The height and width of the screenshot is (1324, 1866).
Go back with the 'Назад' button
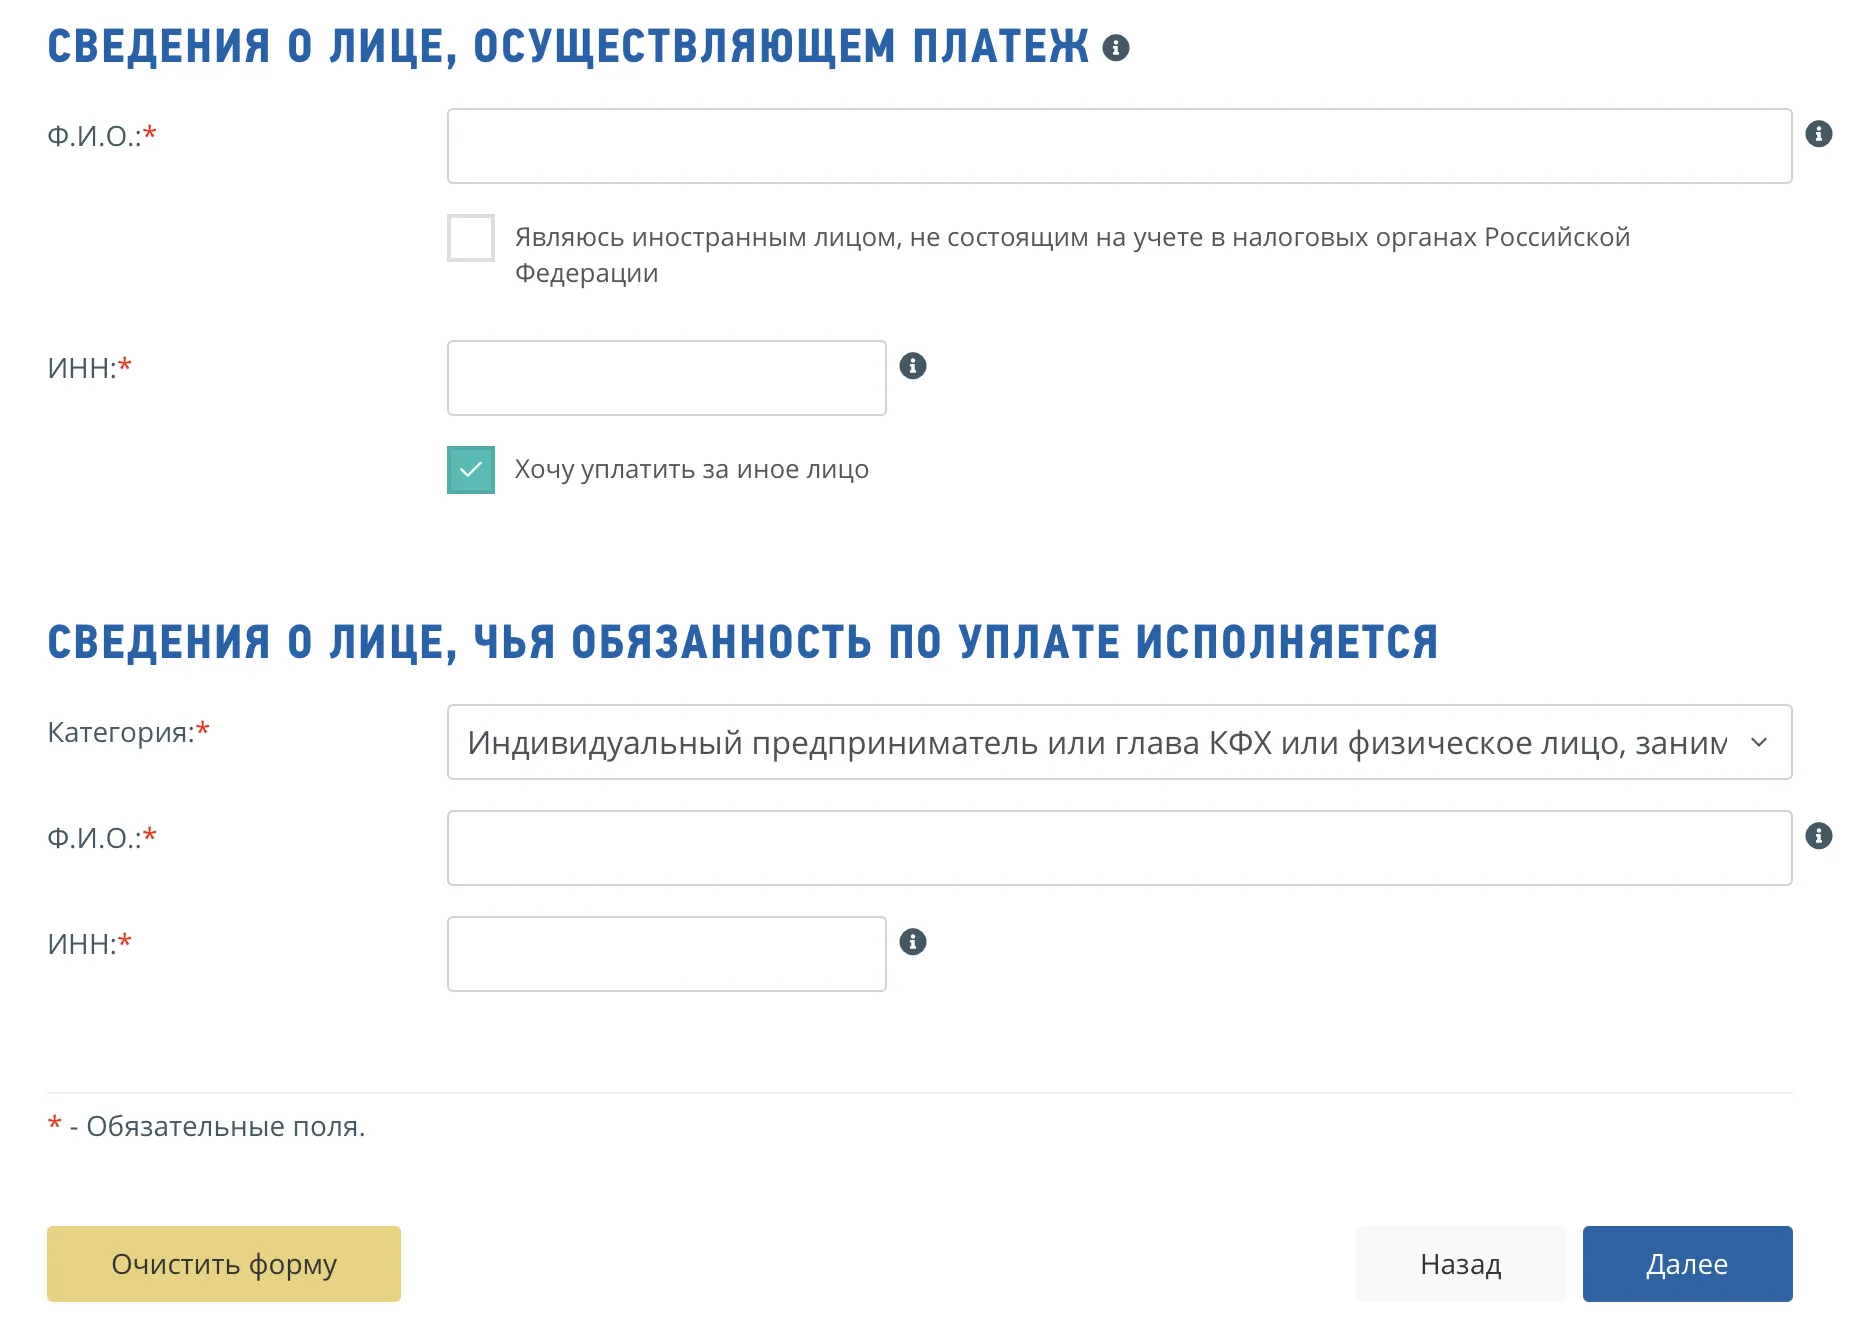point(1460,1264)
